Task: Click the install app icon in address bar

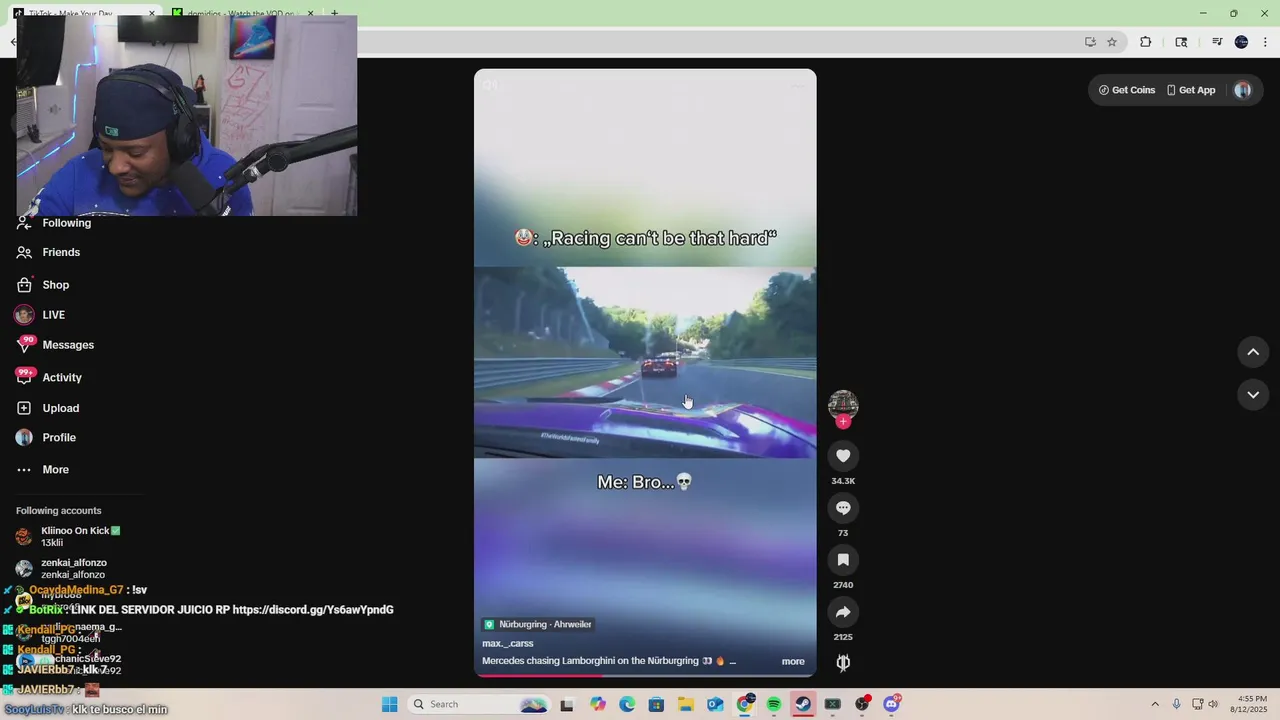Action: [x=1090, y=42]
